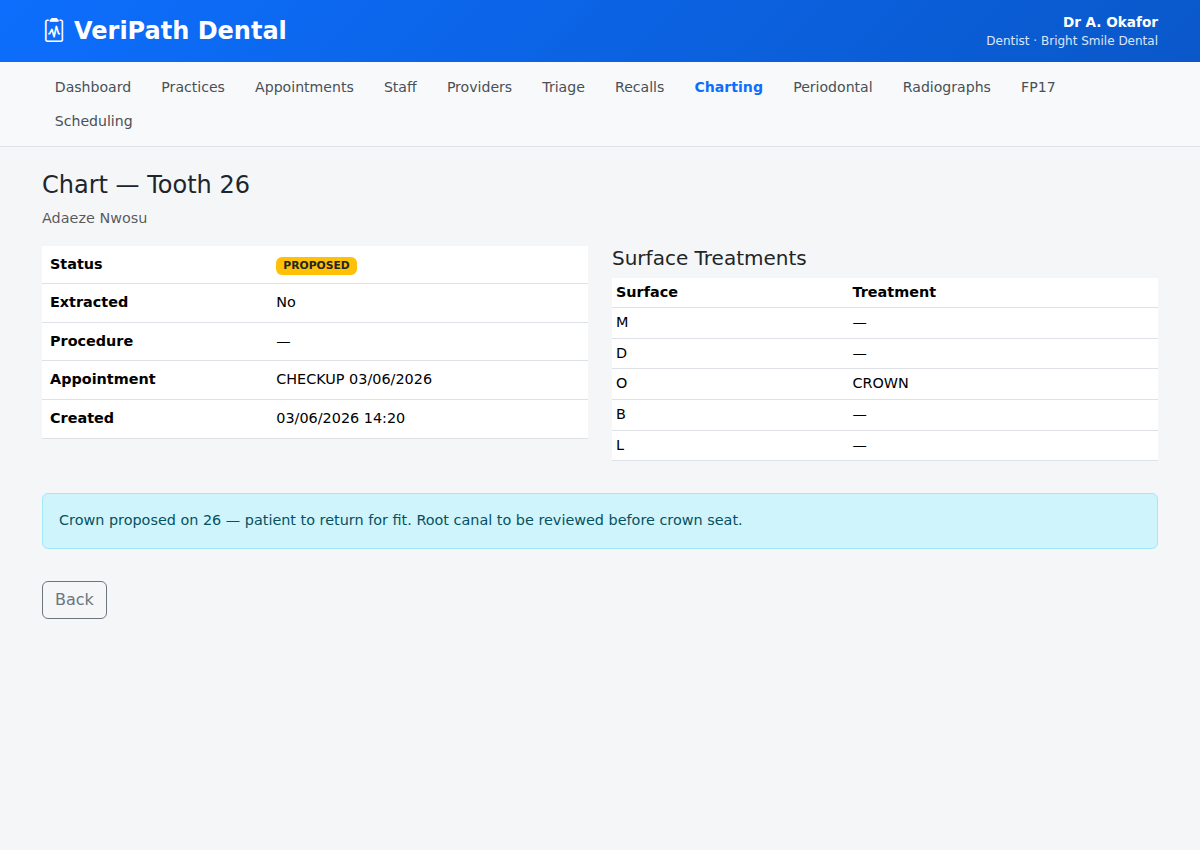Screen dimensions: 1200x850
Task: Click the crown proposed note text
Action: pyautogui.click(x=400, y=521)
